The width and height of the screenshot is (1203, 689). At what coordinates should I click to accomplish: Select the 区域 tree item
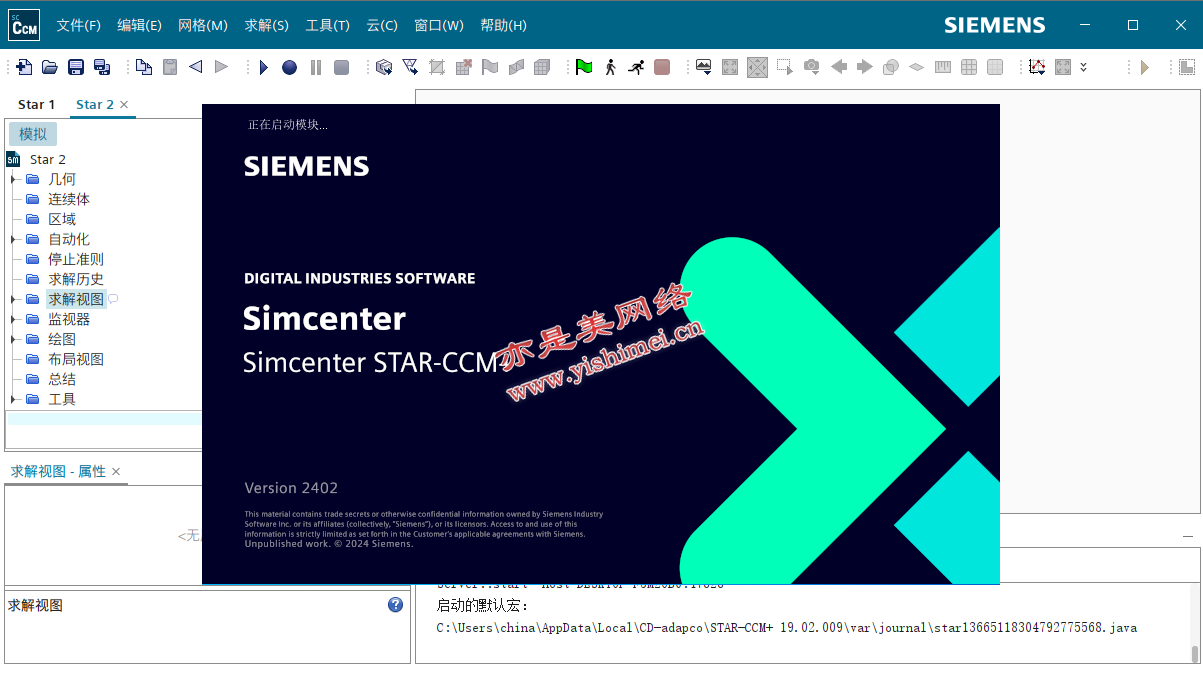tap(62, 219)
